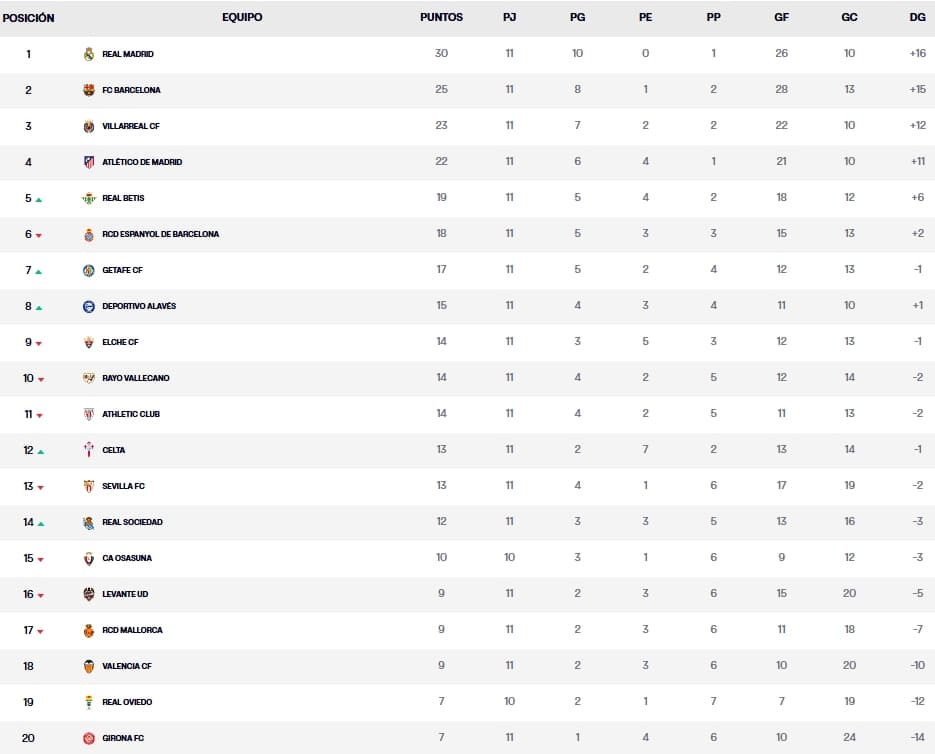Viewport: 935px width, 754px height.
Task: Open the RCD Espanyol de Barcelona link
Action: (x=160, y=234)
